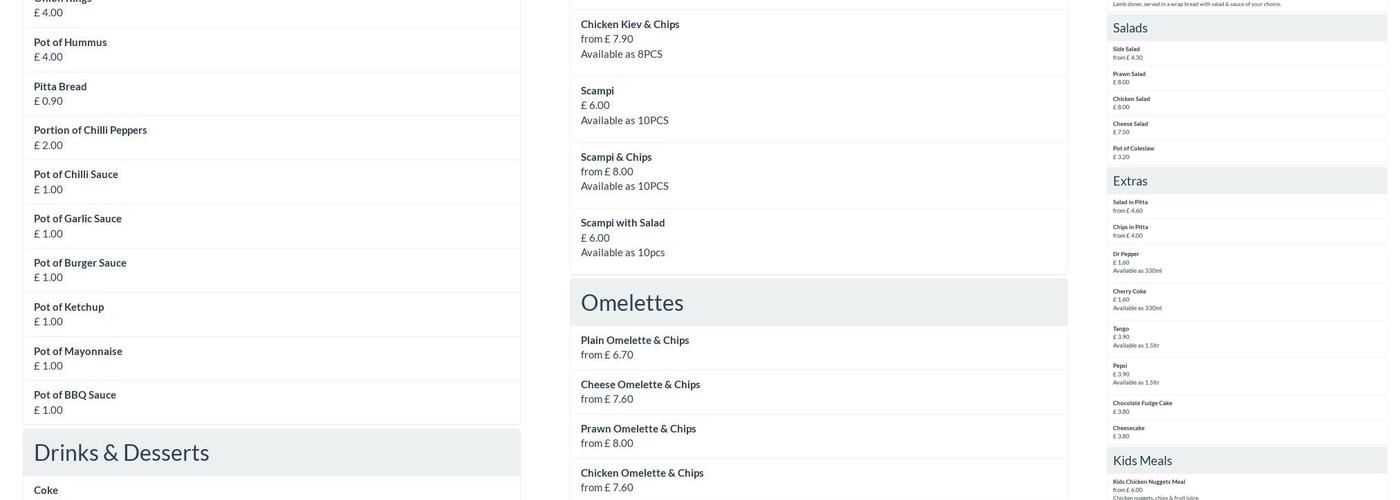This screenshot has width=1400, height=500.
Task: Choose Pot of Coleslaw
Action: (x=1133, y=148)
